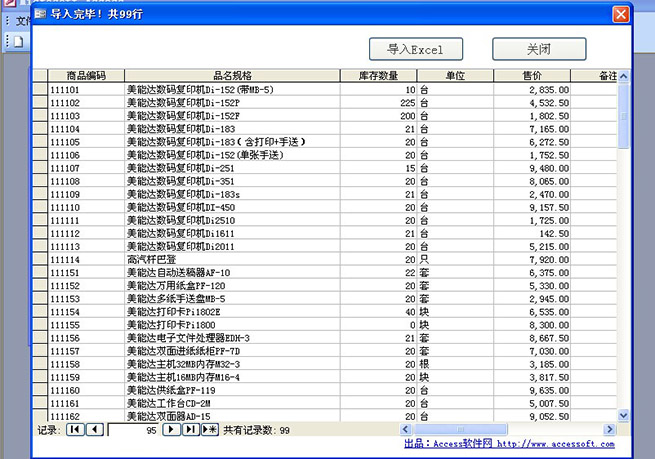Click unit 根 cell in row 111158
The height and width of the screenshot is (459, 655).
[x=455, y=364]
